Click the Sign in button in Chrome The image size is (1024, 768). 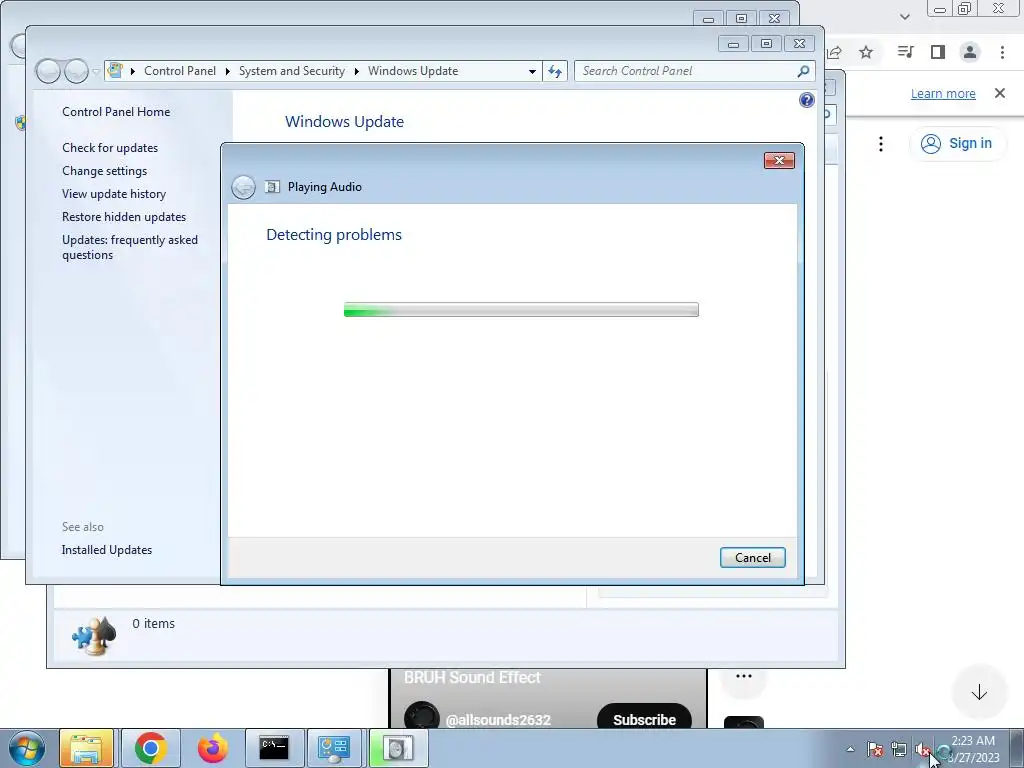[x=957, y=144]
